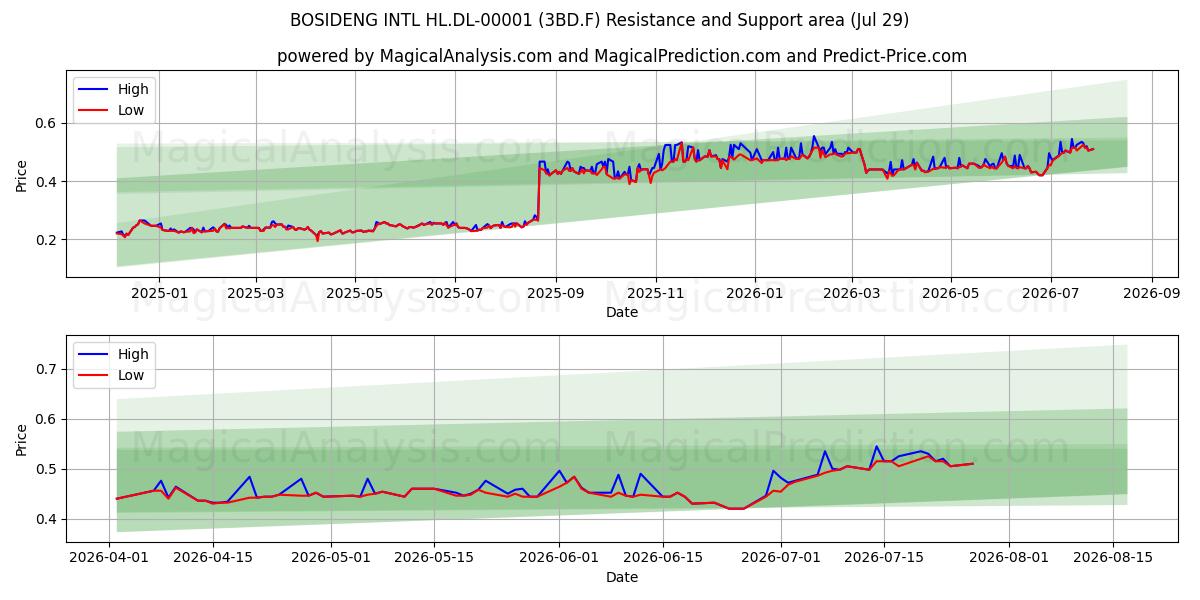Click the '2026-01' tick label

pyautogui.click(x=755, y=293)
